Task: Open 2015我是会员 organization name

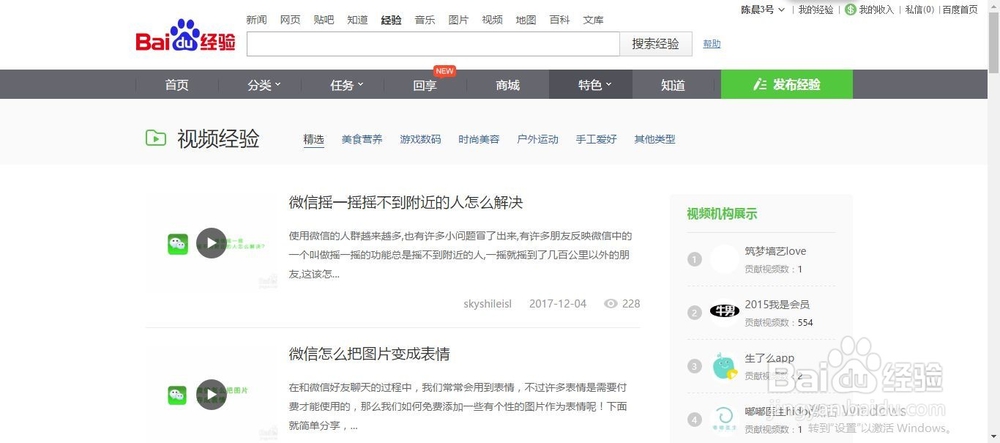Action: pos(777,305)
